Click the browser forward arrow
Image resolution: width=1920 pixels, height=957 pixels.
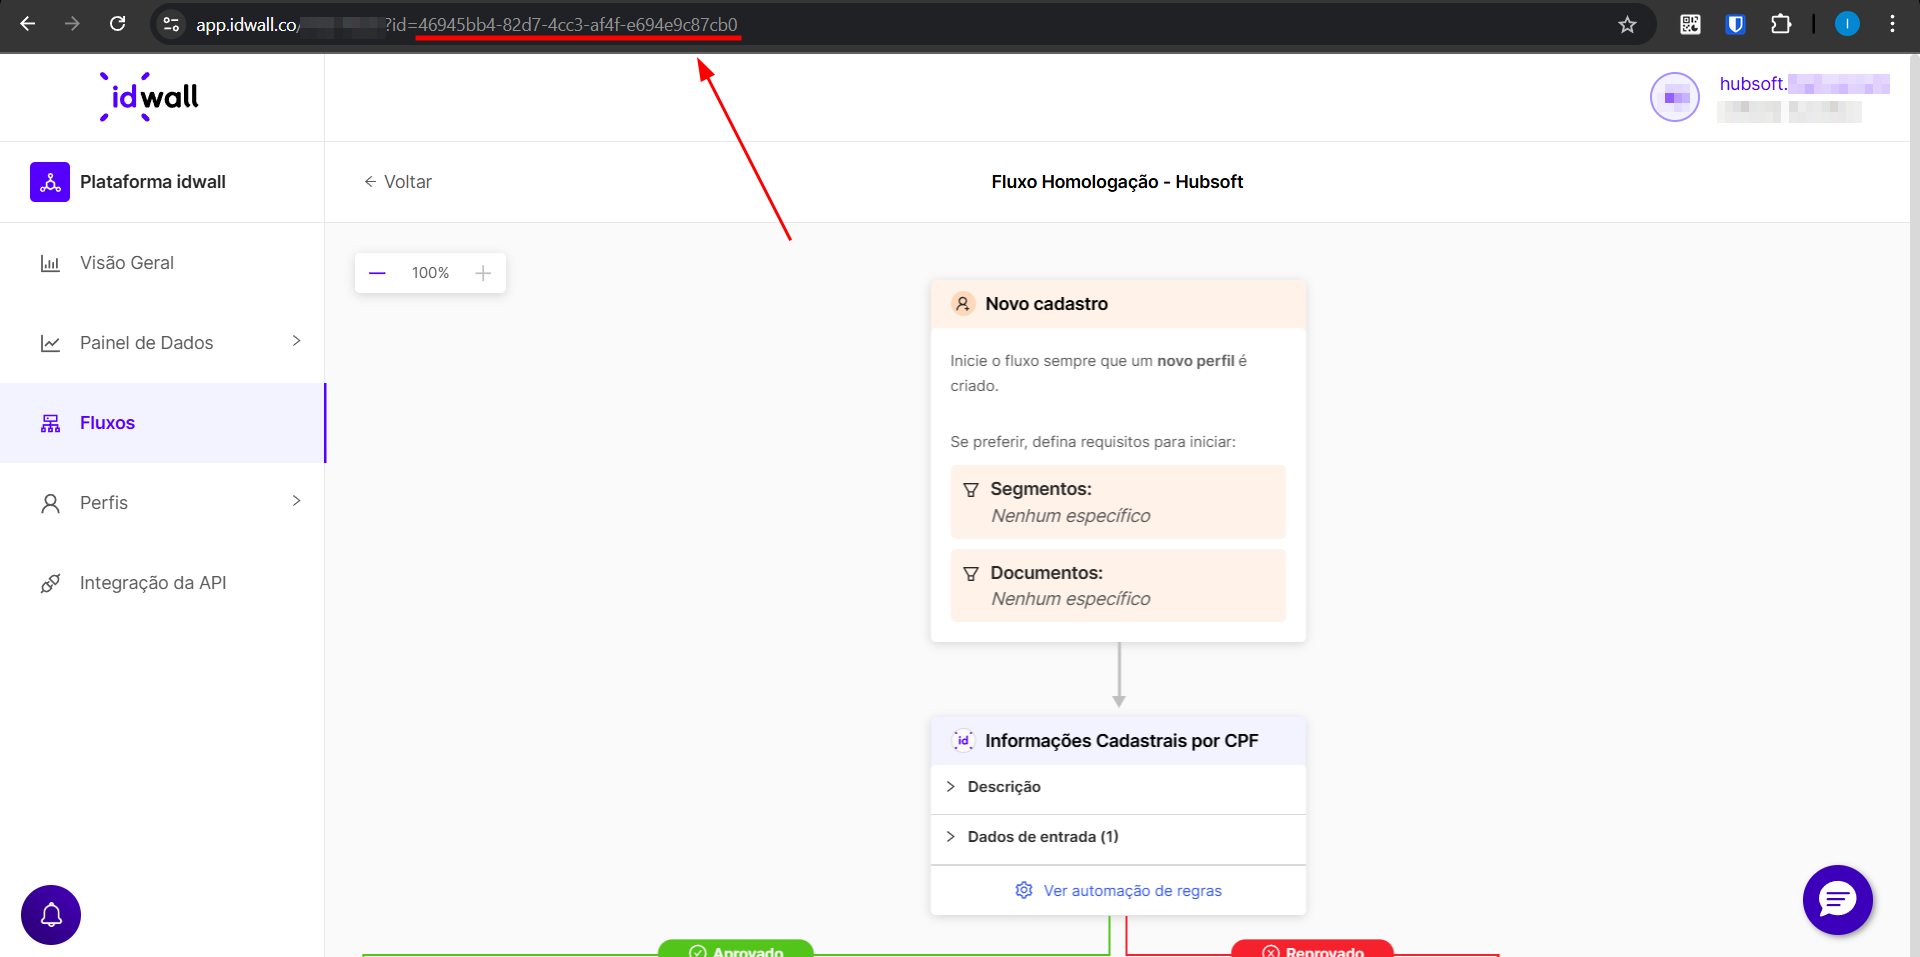72,24
